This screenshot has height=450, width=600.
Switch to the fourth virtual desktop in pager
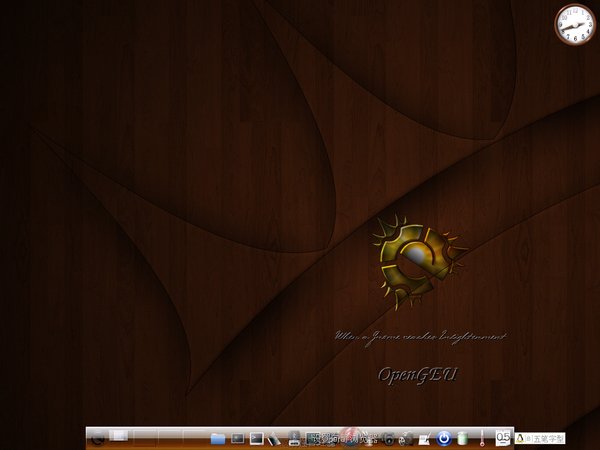point(195,438)
